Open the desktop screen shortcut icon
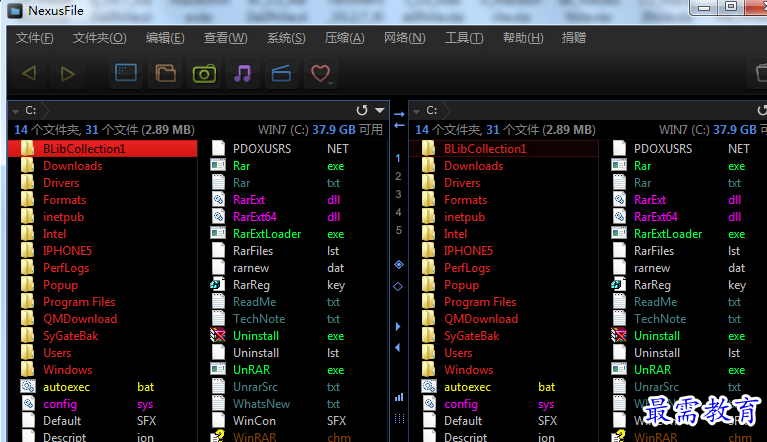 [x=126, y=73]
